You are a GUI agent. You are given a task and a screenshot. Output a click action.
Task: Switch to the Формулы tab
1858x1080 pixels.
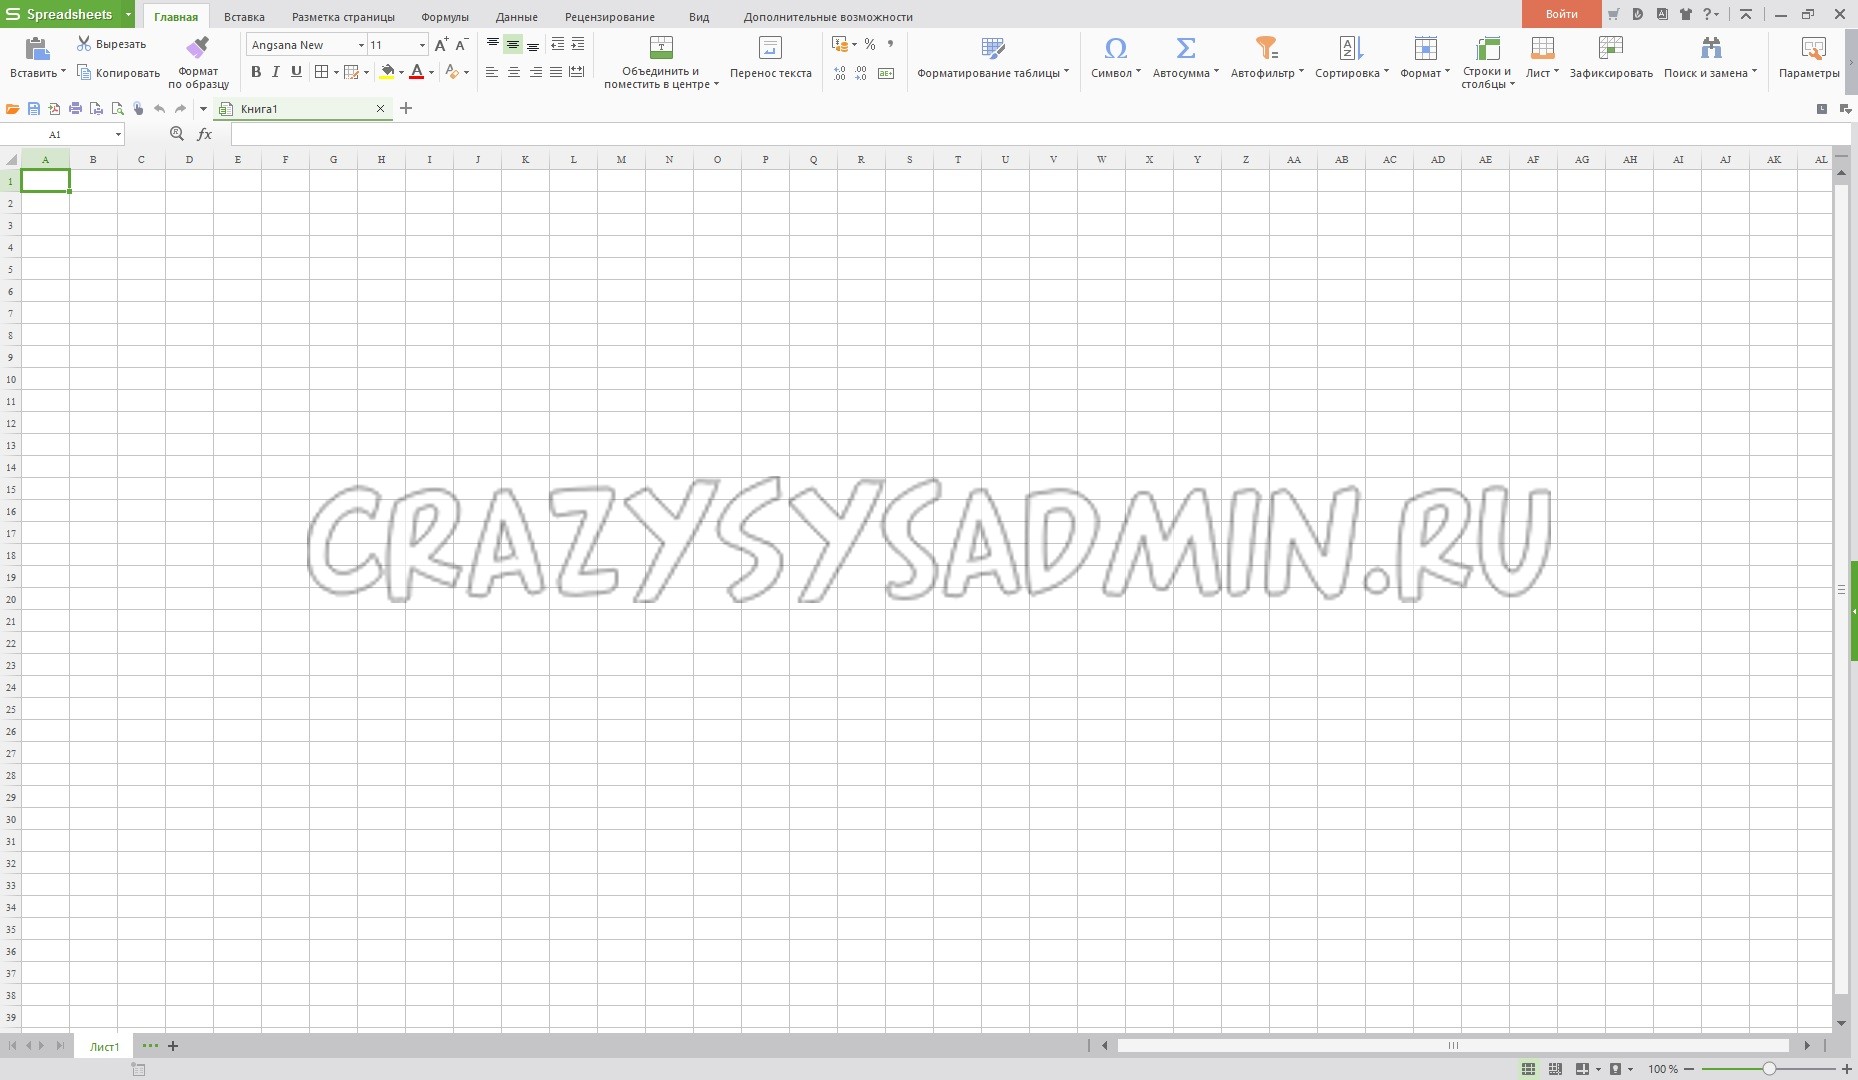click(x=445, y=17)
